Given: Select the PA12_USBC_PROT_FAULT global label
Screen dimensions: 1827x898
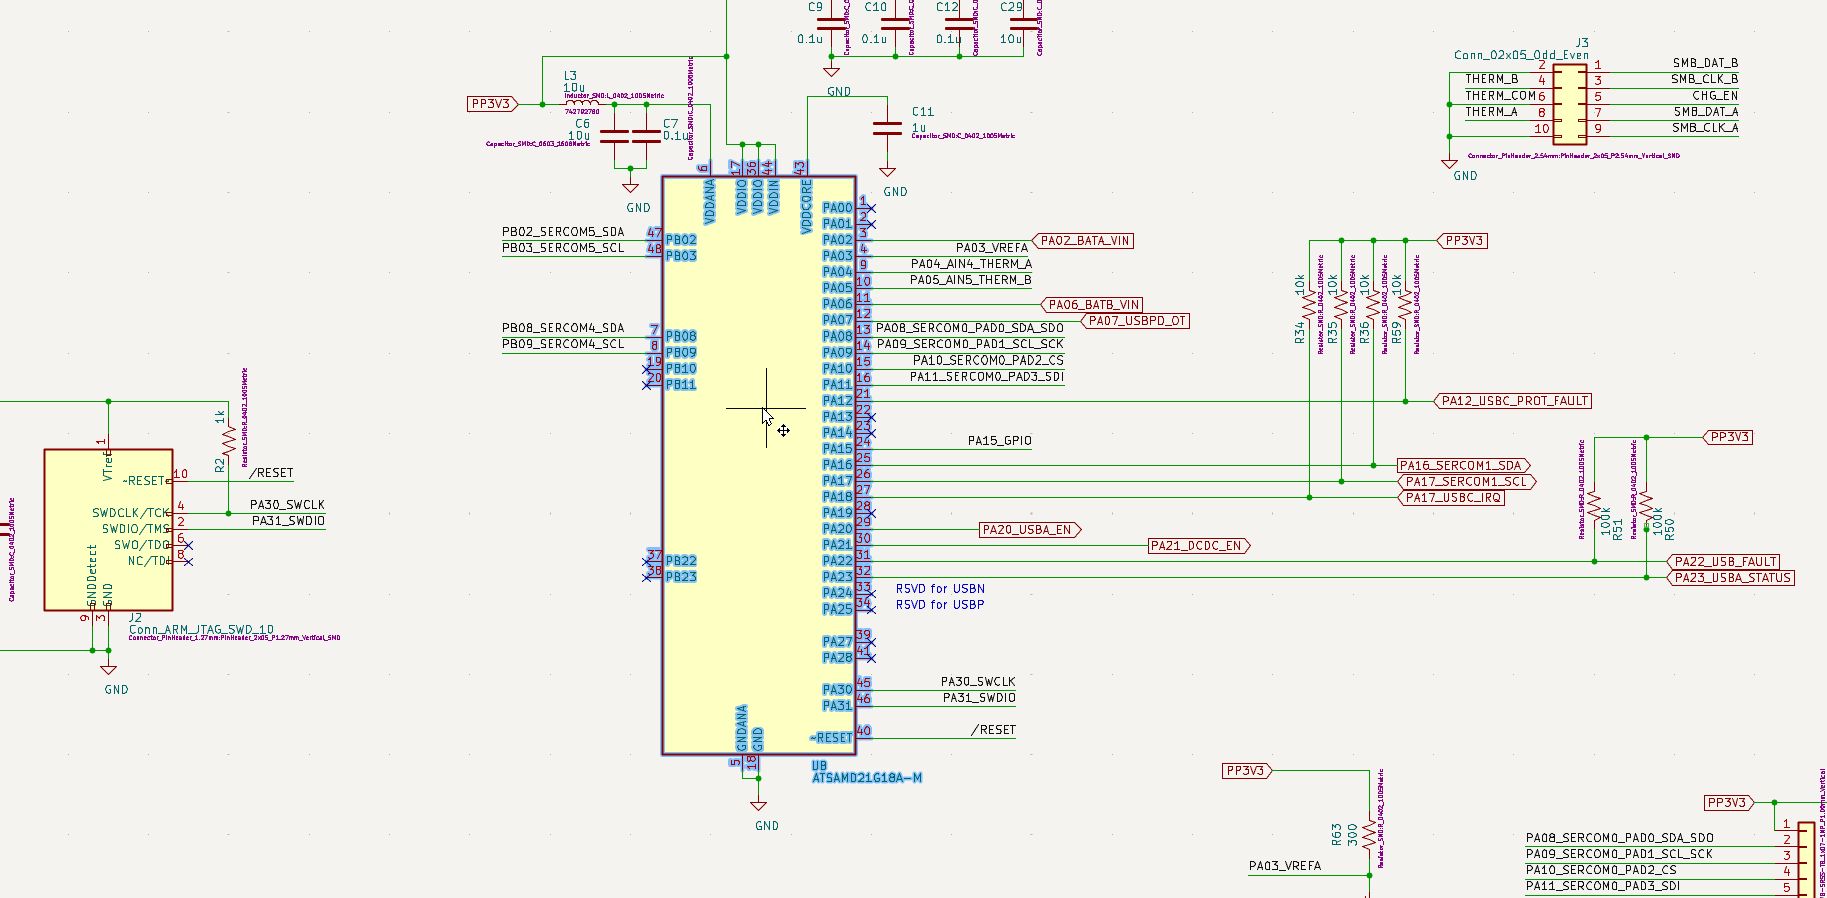Looking at the screenshot, I should coord(1512,401).
